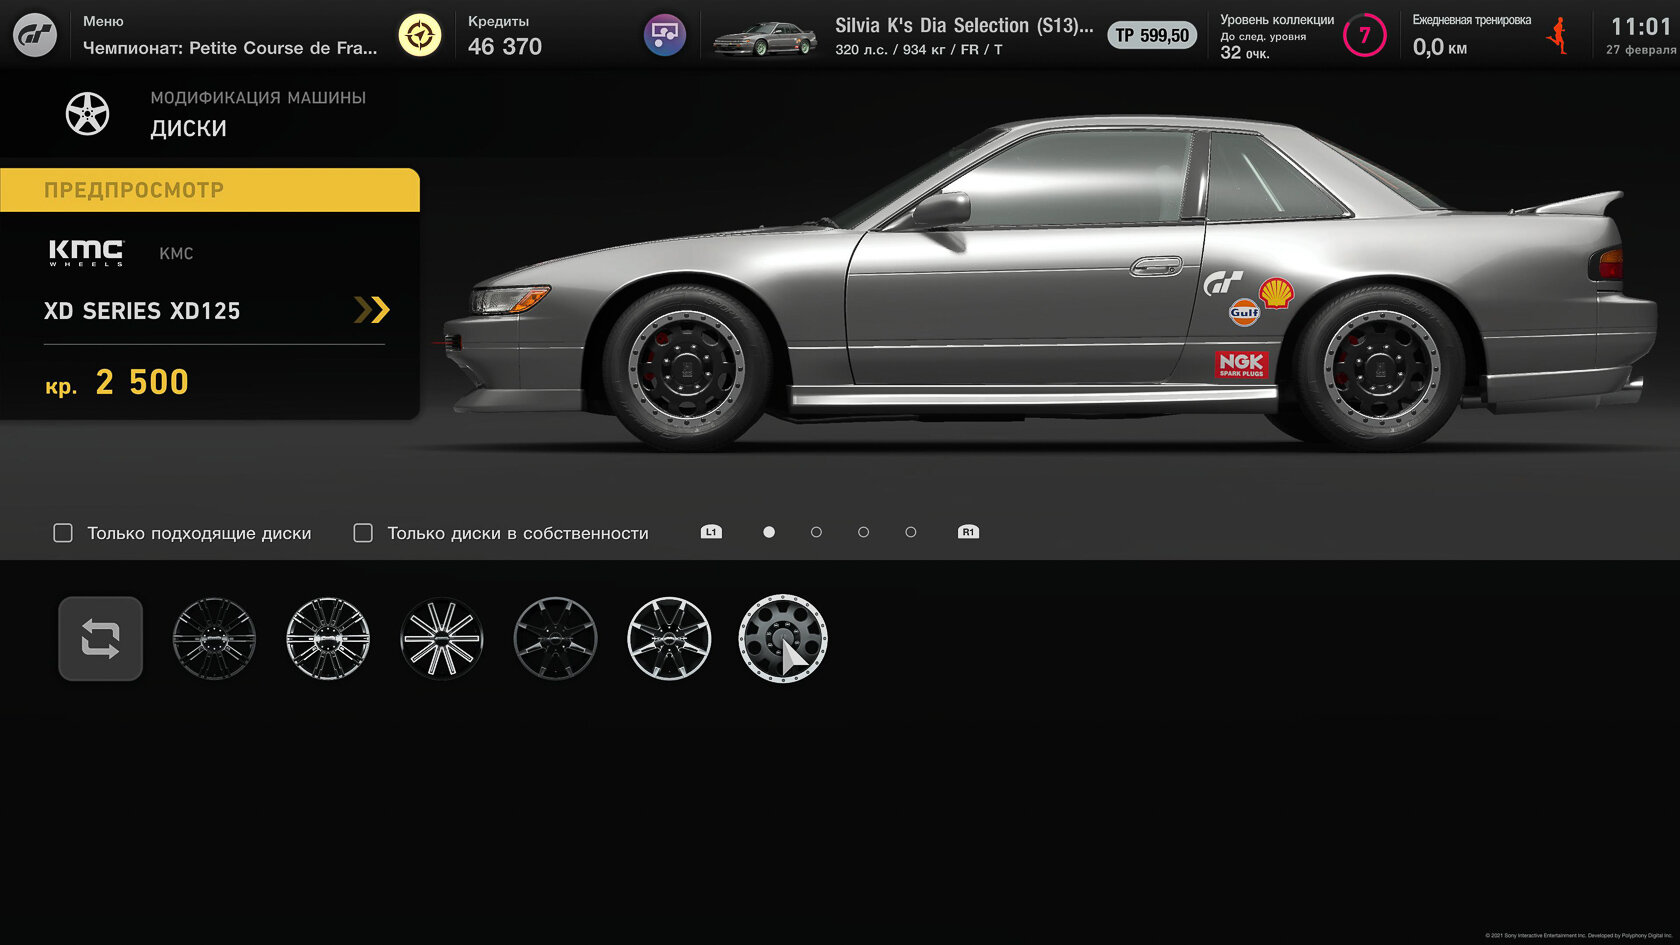
Task: Open the collection level 7 circle
Action: [1364, 36]
